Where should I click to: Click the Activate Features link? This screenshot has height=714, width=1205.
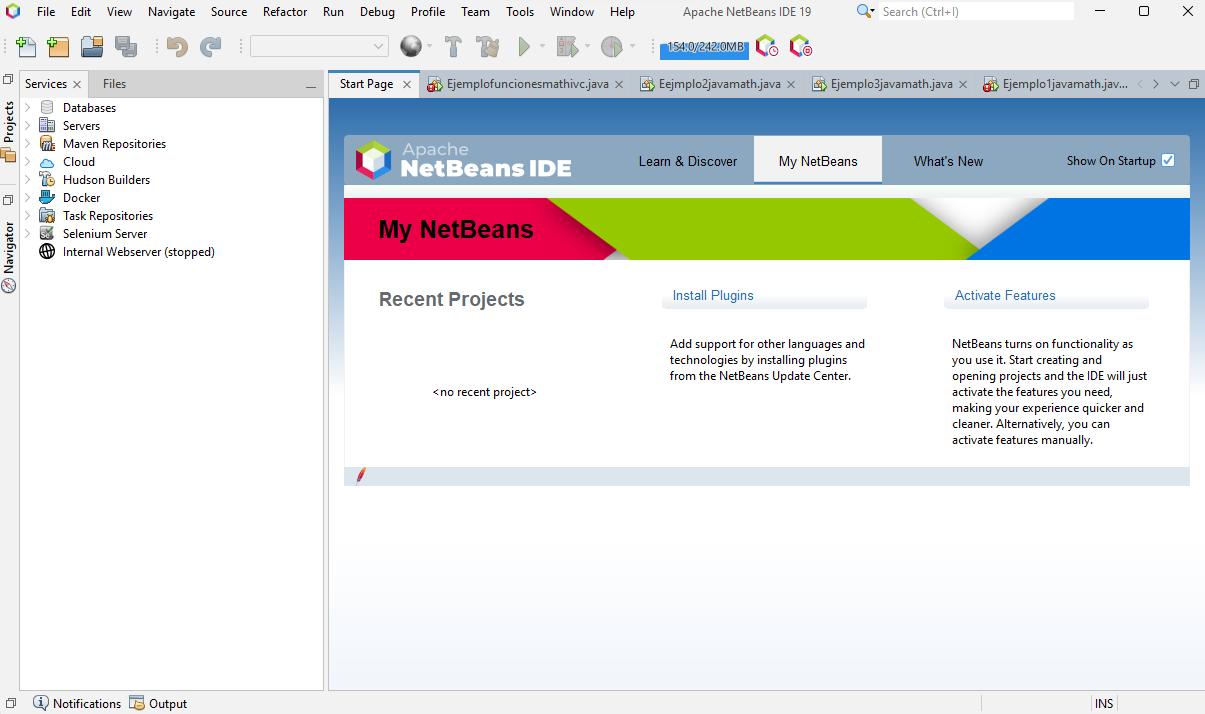1005,296
